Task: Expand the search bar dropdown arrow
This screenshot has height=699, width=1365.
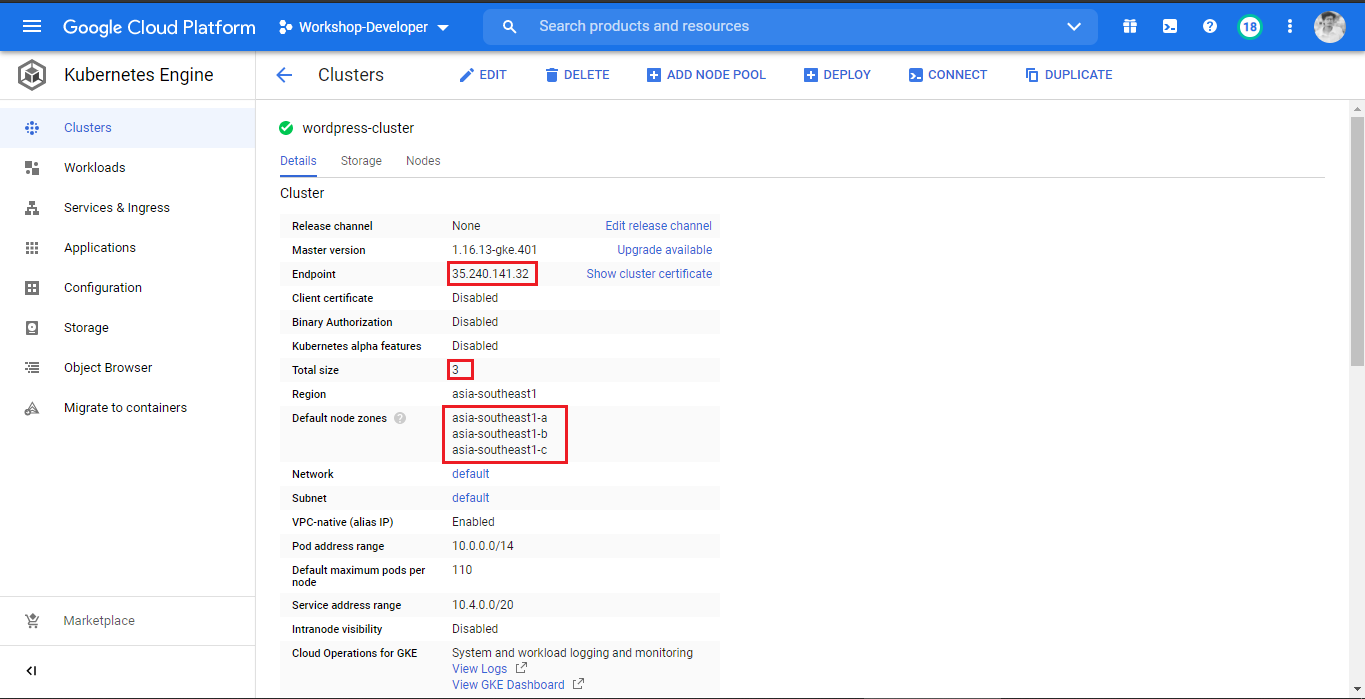Action: point(1074,27)
